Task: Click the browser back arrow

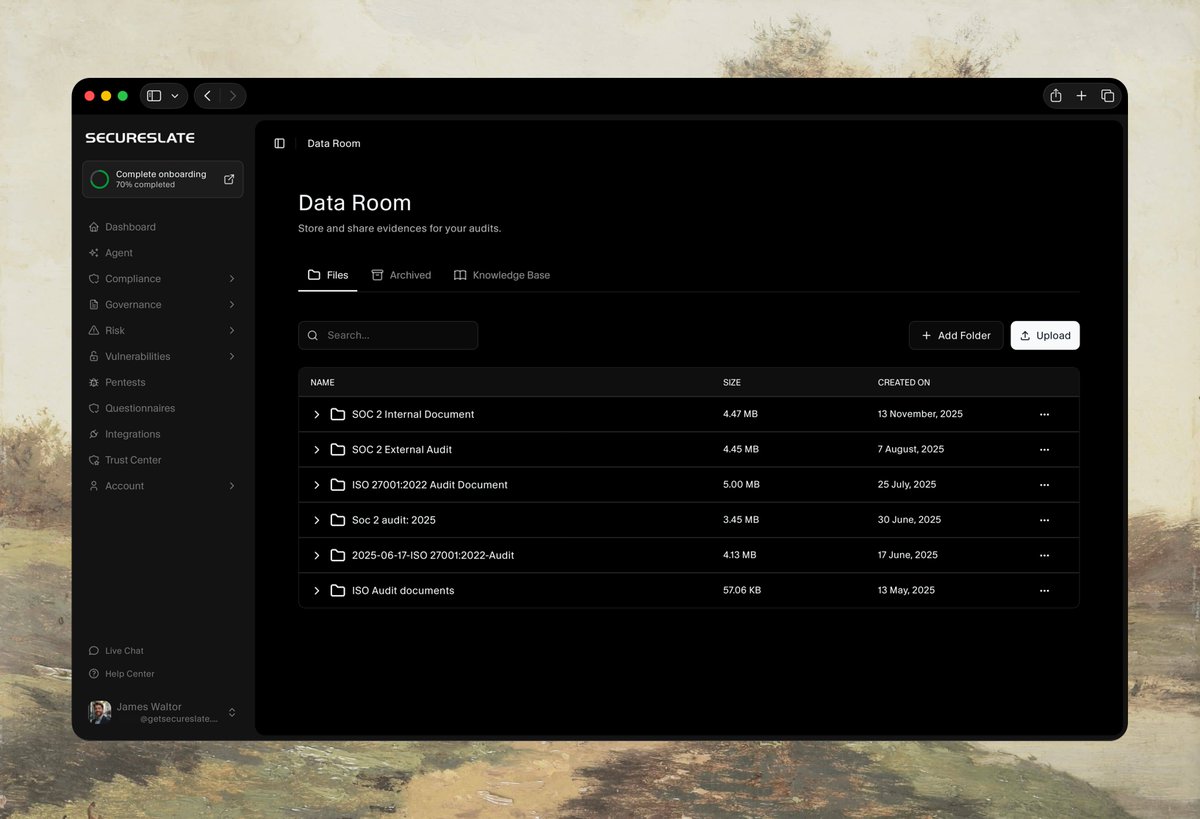Action: 207,96
